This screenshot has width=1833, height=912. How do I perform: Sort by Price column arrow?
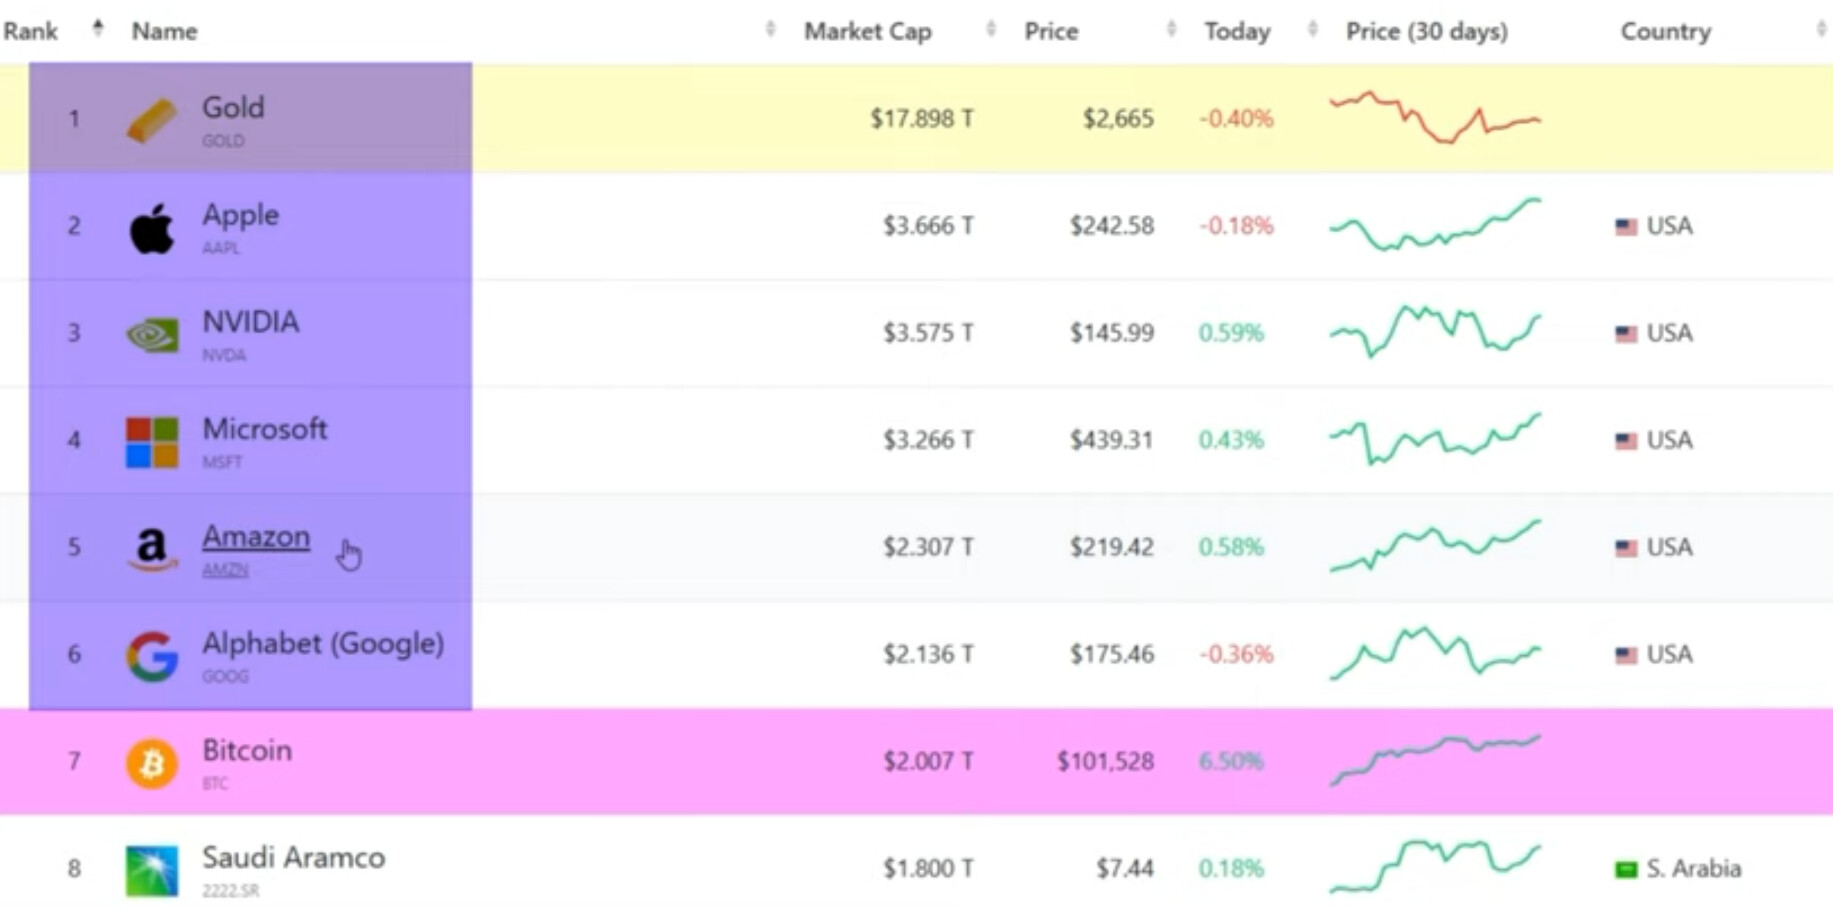click(1171, 29)
